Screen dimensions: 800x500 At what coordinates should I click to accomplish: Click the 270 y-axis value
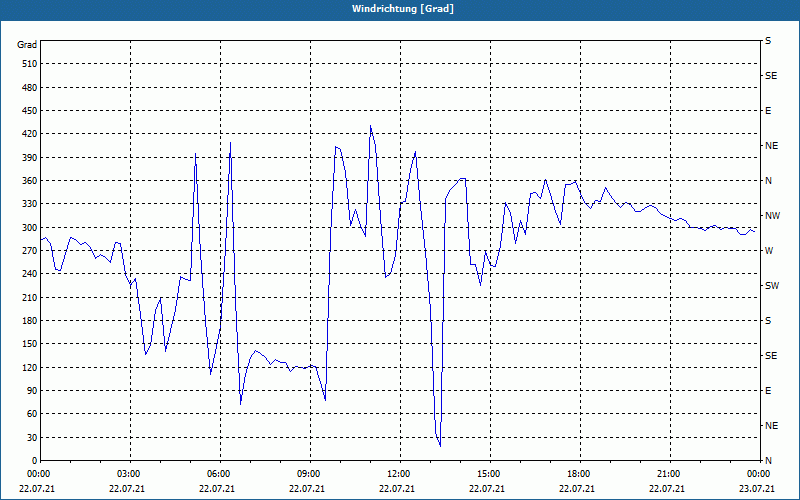(30, 251)
